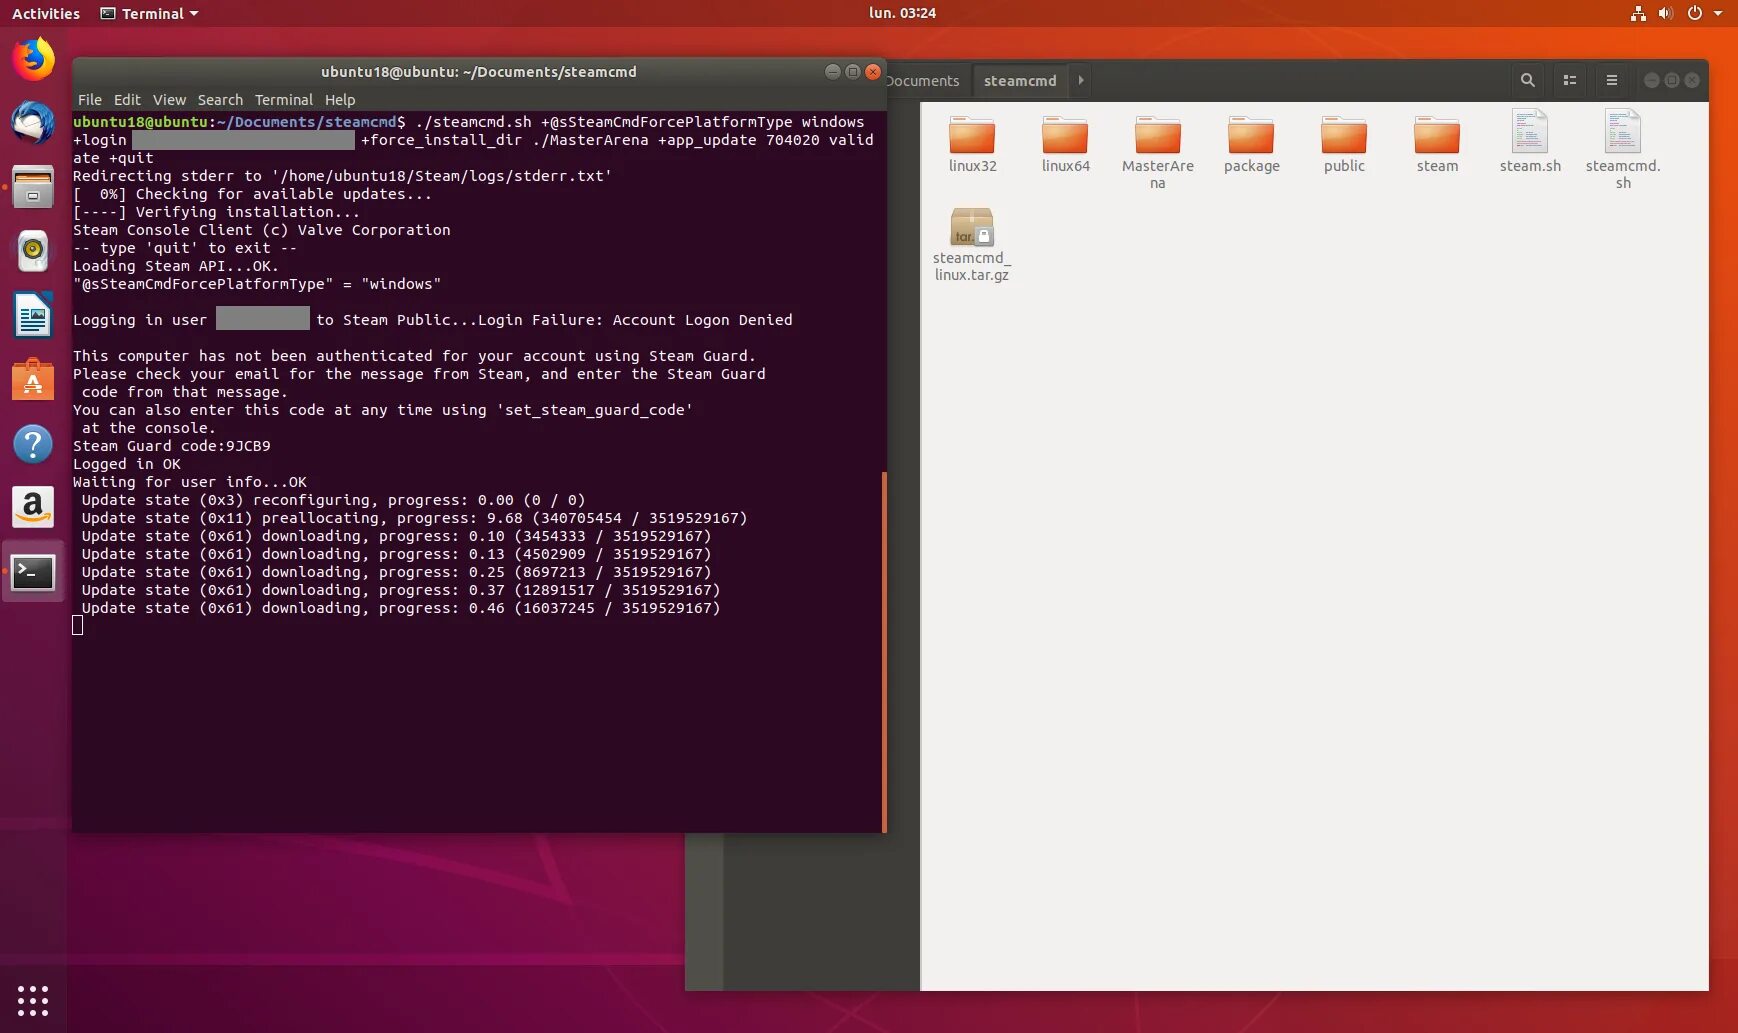
Task: Open the terminal File menu
Action: tap(90, 100)
